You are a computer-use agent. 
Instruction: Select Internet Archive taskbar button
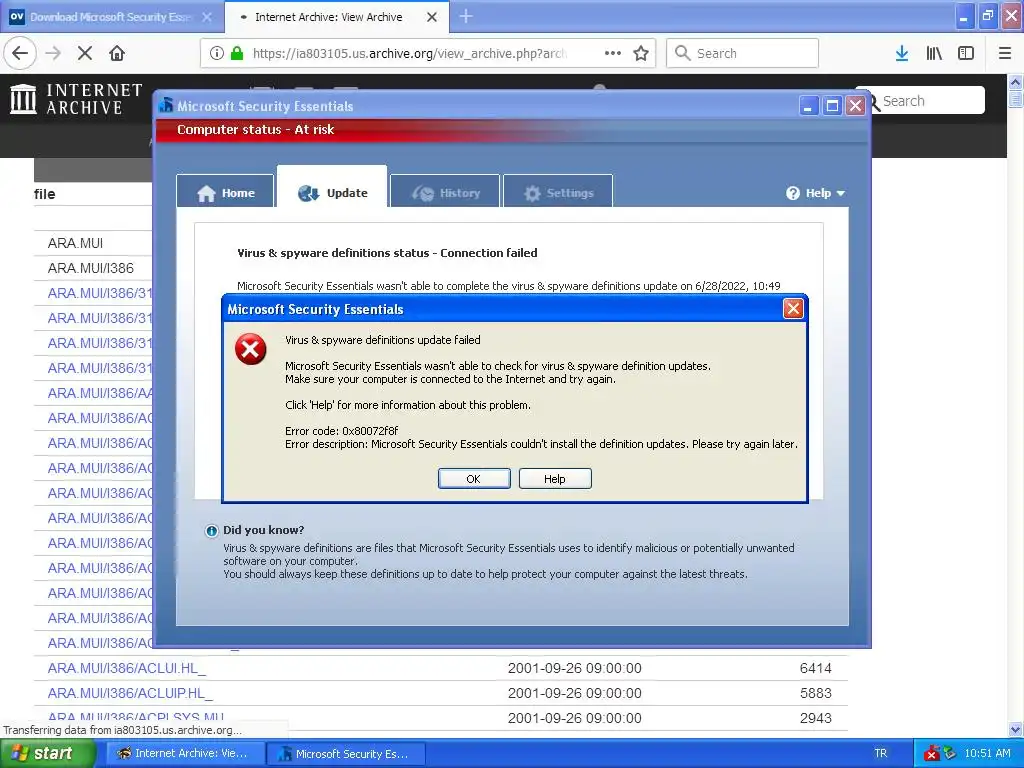[184, 753]
